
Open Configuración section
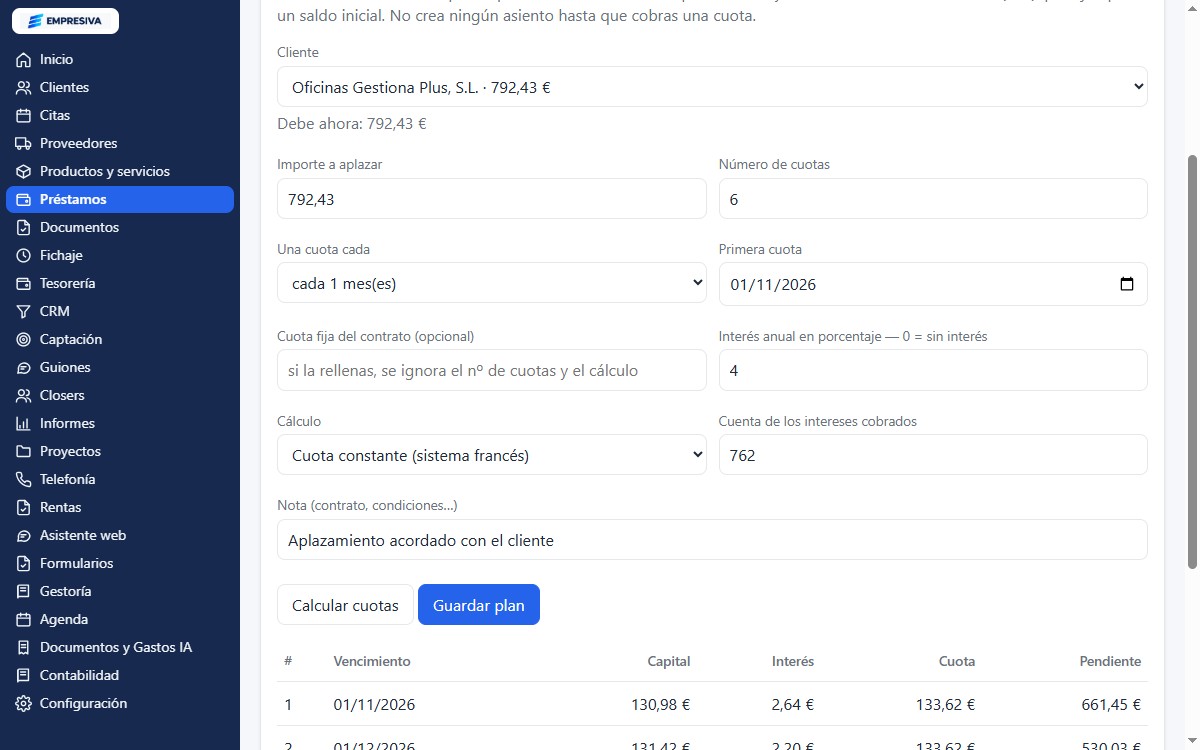120,704
